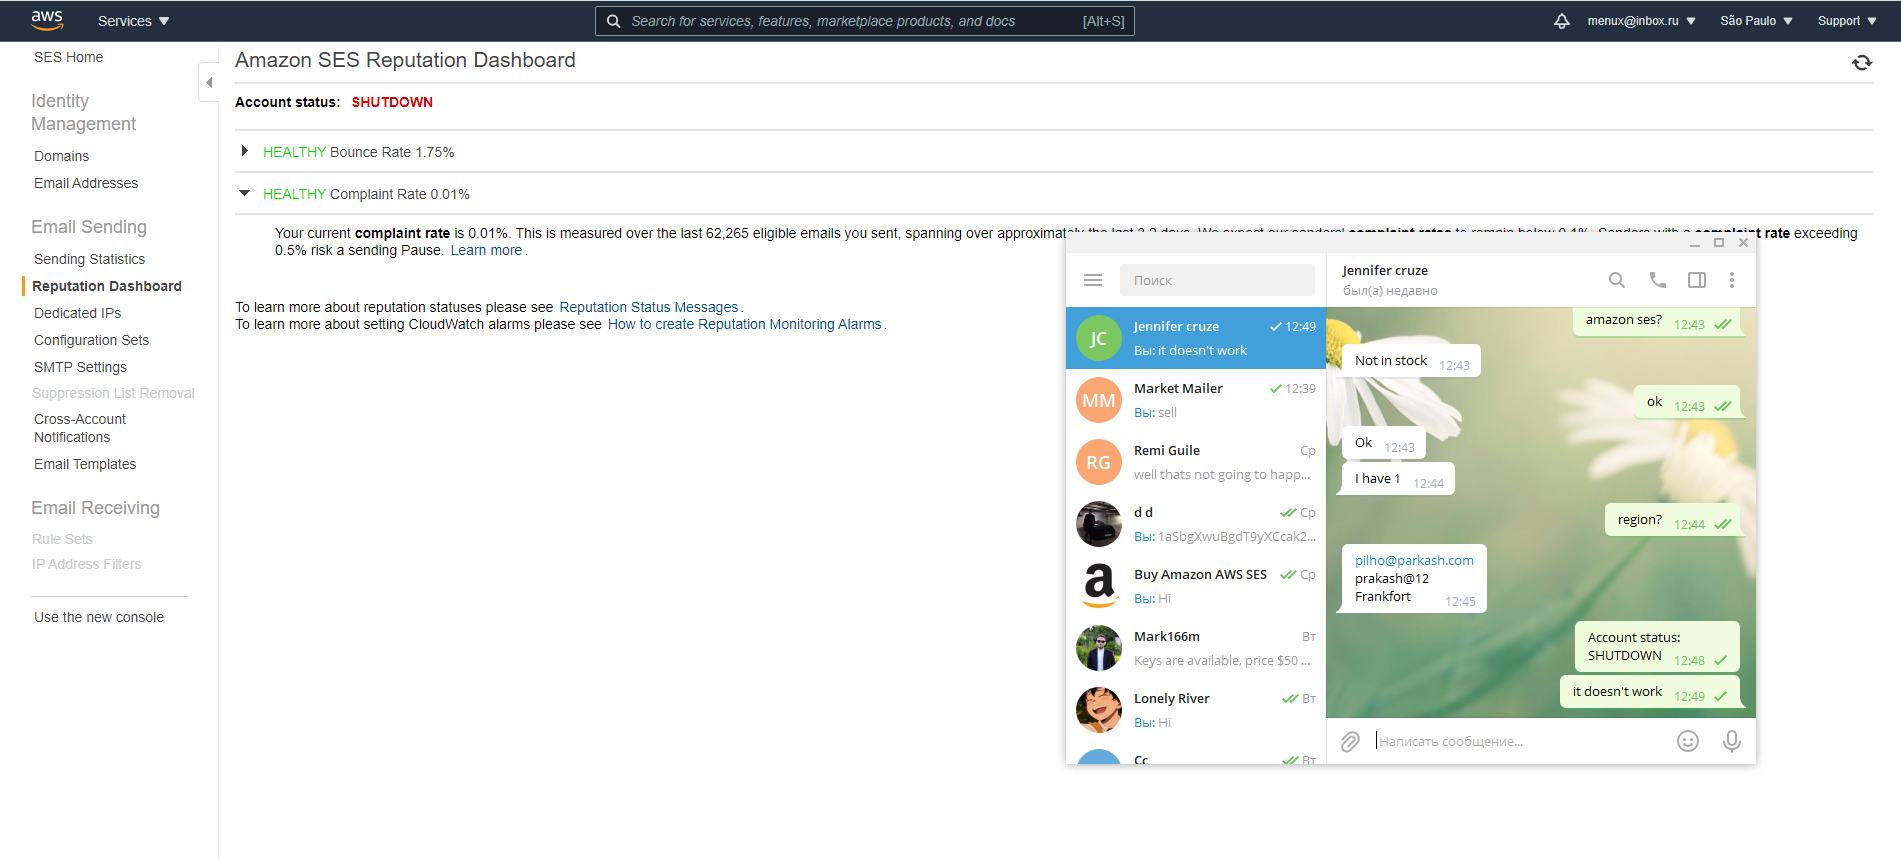Click the voice message microphone icon

(1732, 741)
